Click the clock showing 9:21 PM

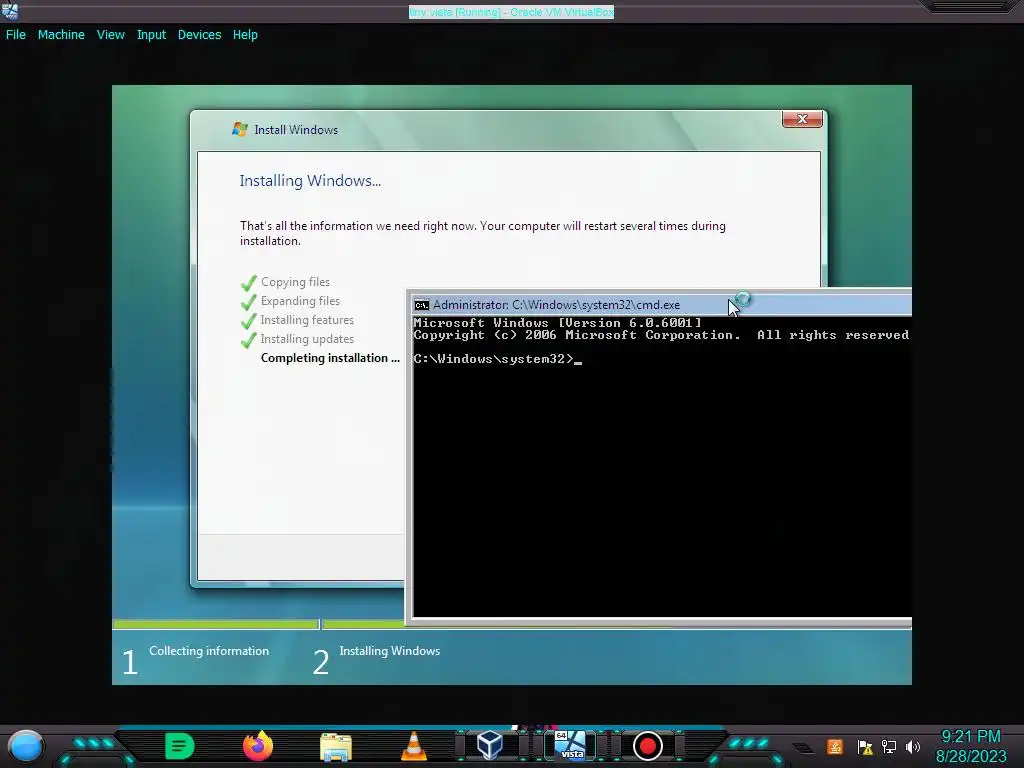tap(970, 737)
